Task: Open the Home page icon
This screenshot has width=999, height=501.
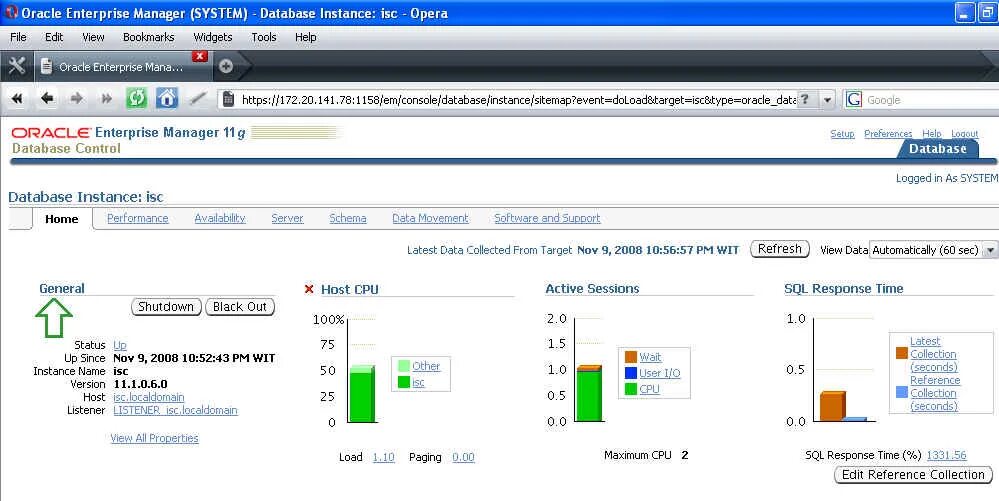Action: coord(167,99)
